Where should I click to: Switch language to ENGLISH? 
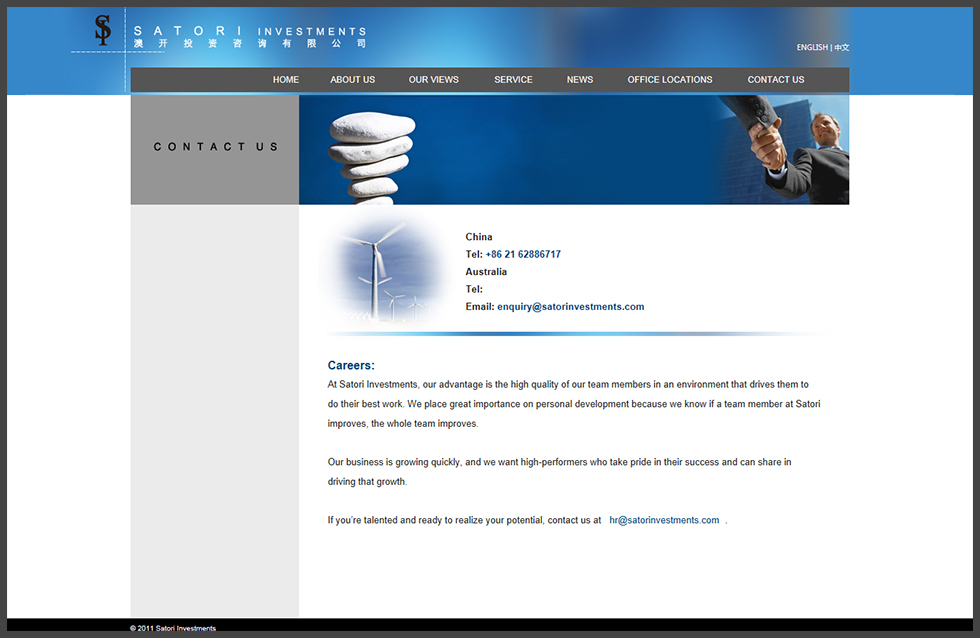coord(811,48)
